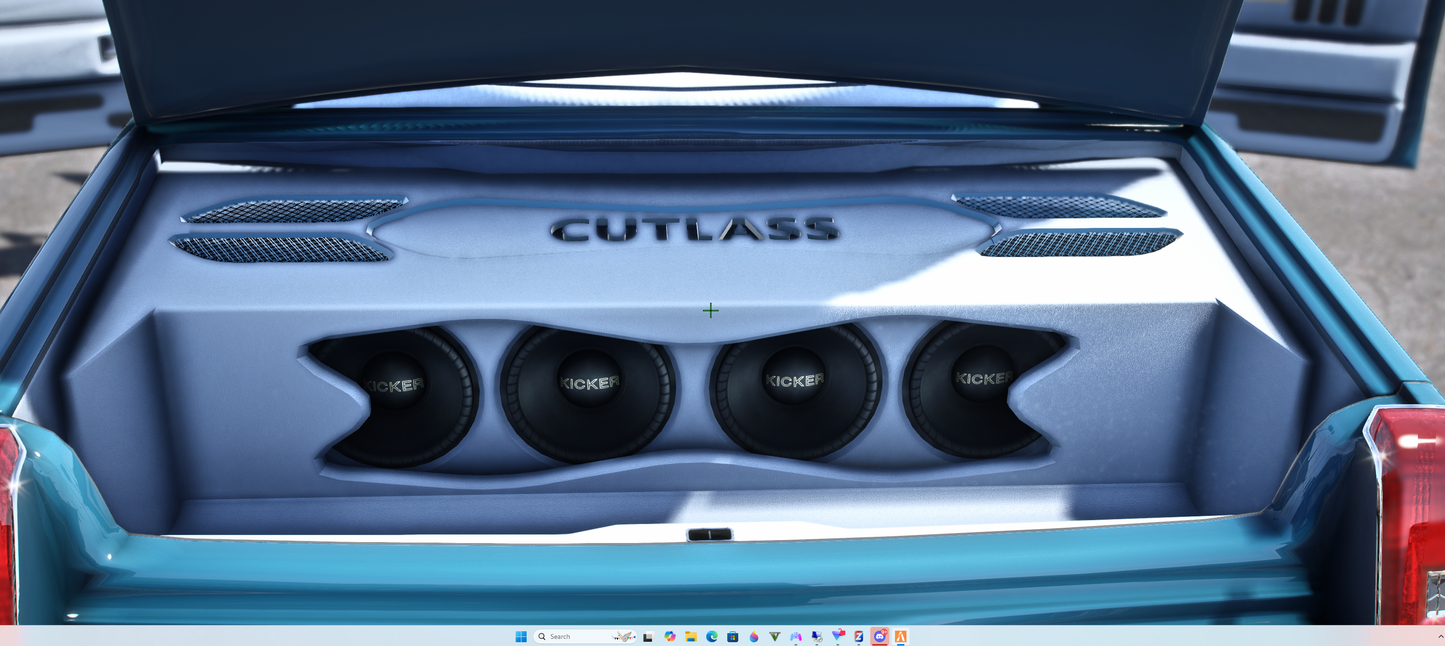
Task: Open the Start menu
Action: point(521,636)
